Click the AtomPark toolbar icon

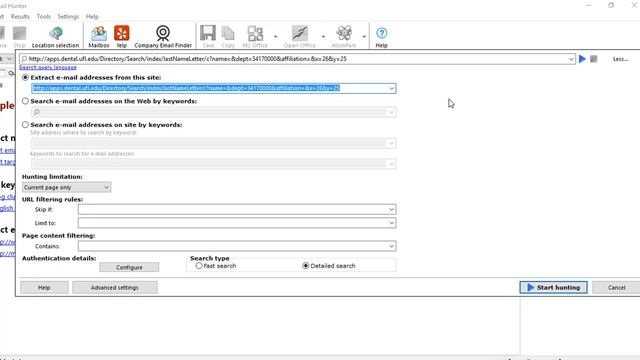coord(344,37)
